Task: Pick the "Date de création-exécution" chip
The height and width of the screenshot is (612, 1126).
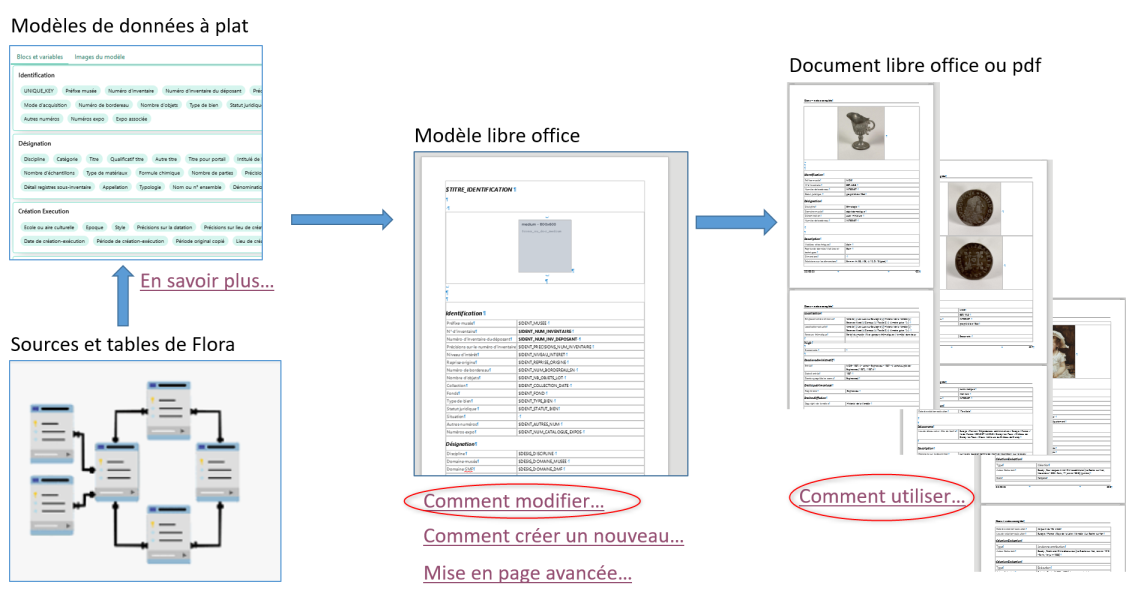Action: pos(55,241)
